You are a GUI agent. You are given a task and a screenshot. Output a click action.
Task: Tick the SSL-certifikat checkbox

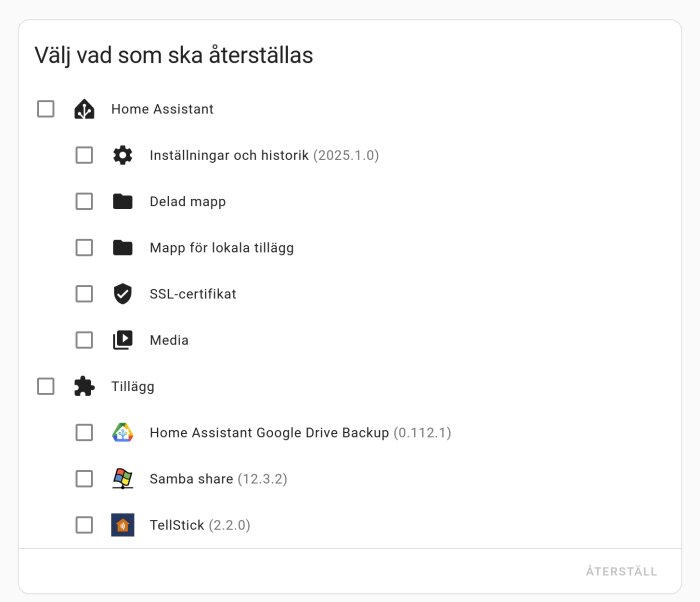tap(84, 293)
